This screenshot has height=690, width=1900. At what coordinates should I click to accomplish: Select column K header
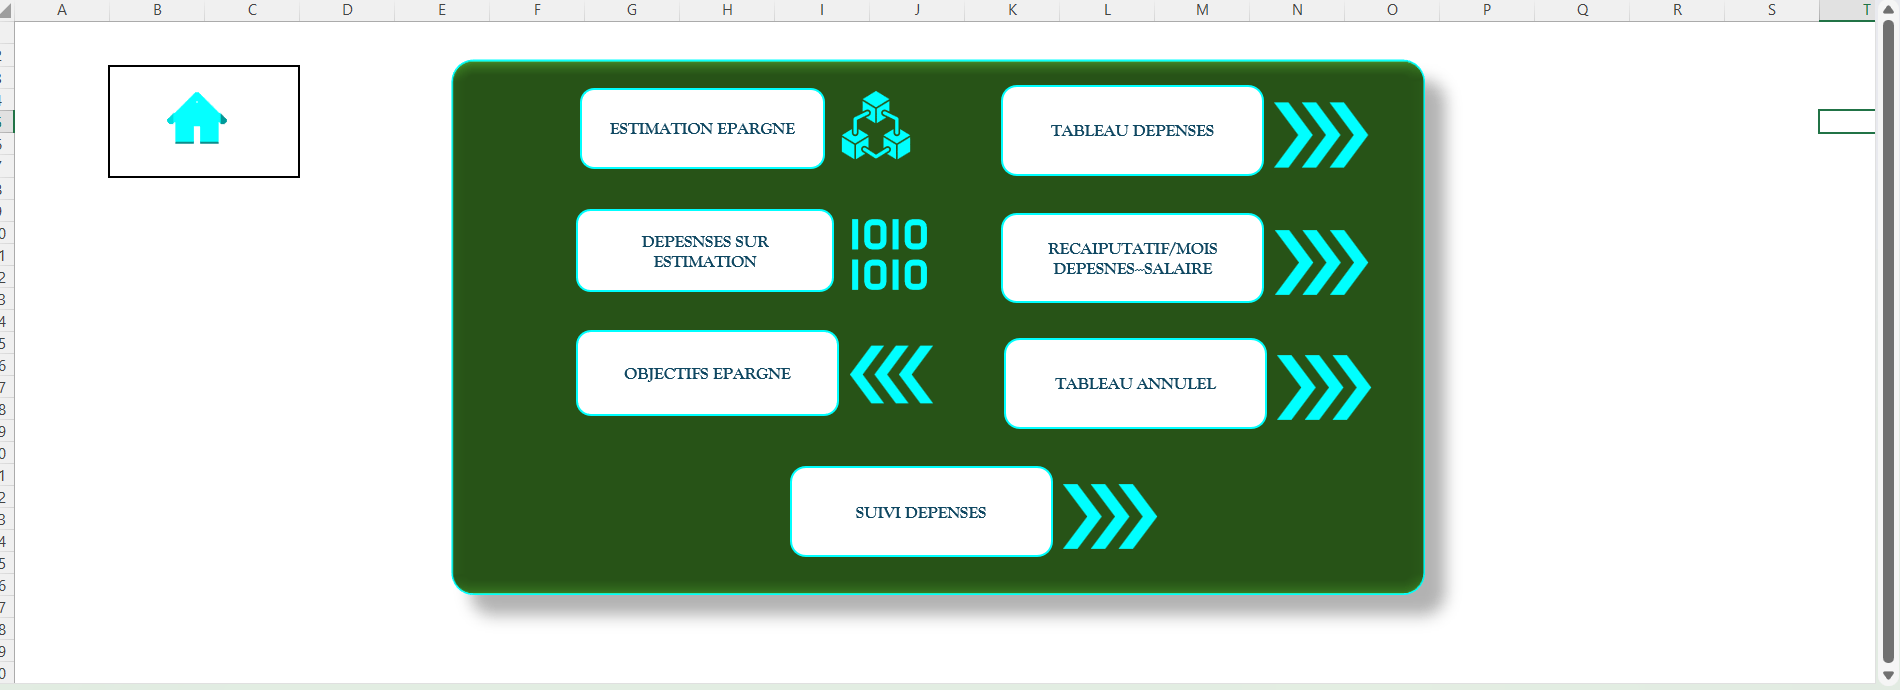(x=1012, y=10)
